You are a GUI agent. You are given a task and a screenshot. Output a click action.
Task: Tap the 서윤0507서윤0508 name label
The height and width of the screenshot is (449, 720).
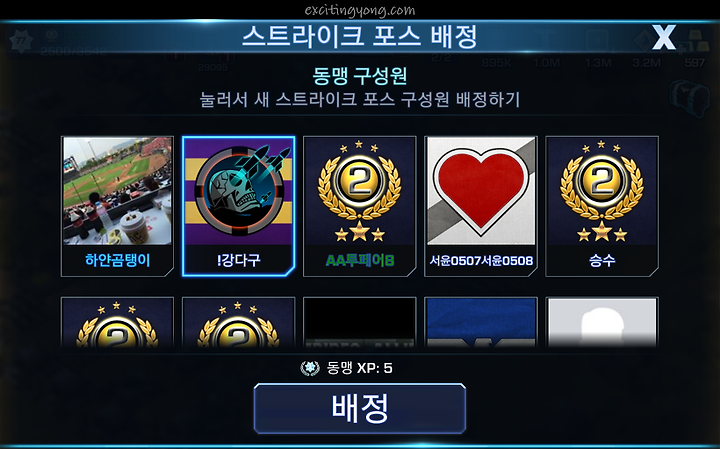[x=481, y=260]
